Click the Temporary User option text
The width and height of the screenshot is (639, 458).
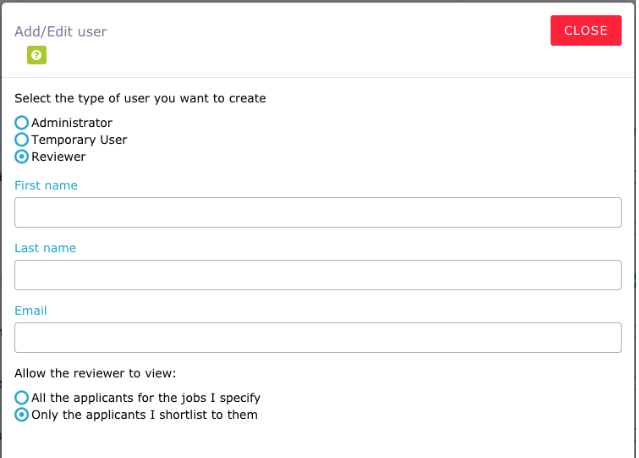point(79,140)
